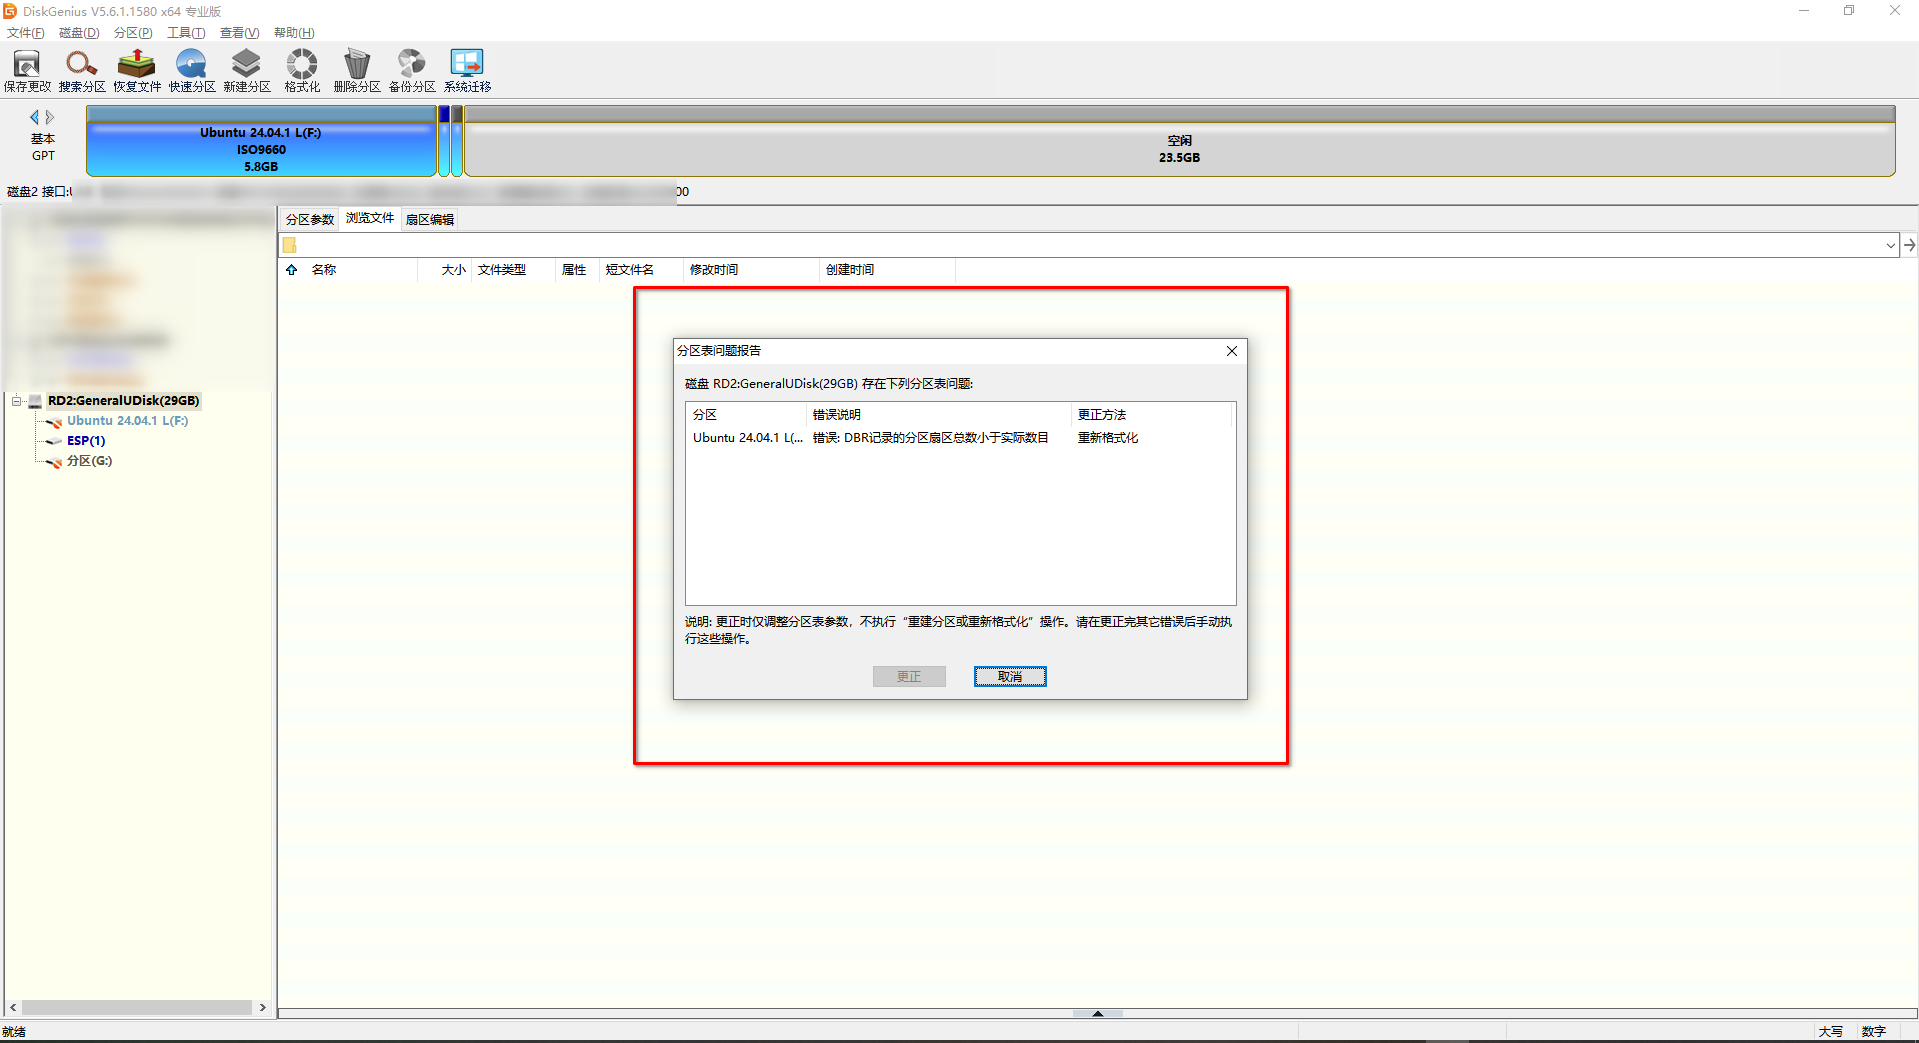The width and height of the screenshot is (1919, 1043).
Task: Click the 空闲 23.5GB free space bar
Action: pyautogui.click(x=1180, y=142)
